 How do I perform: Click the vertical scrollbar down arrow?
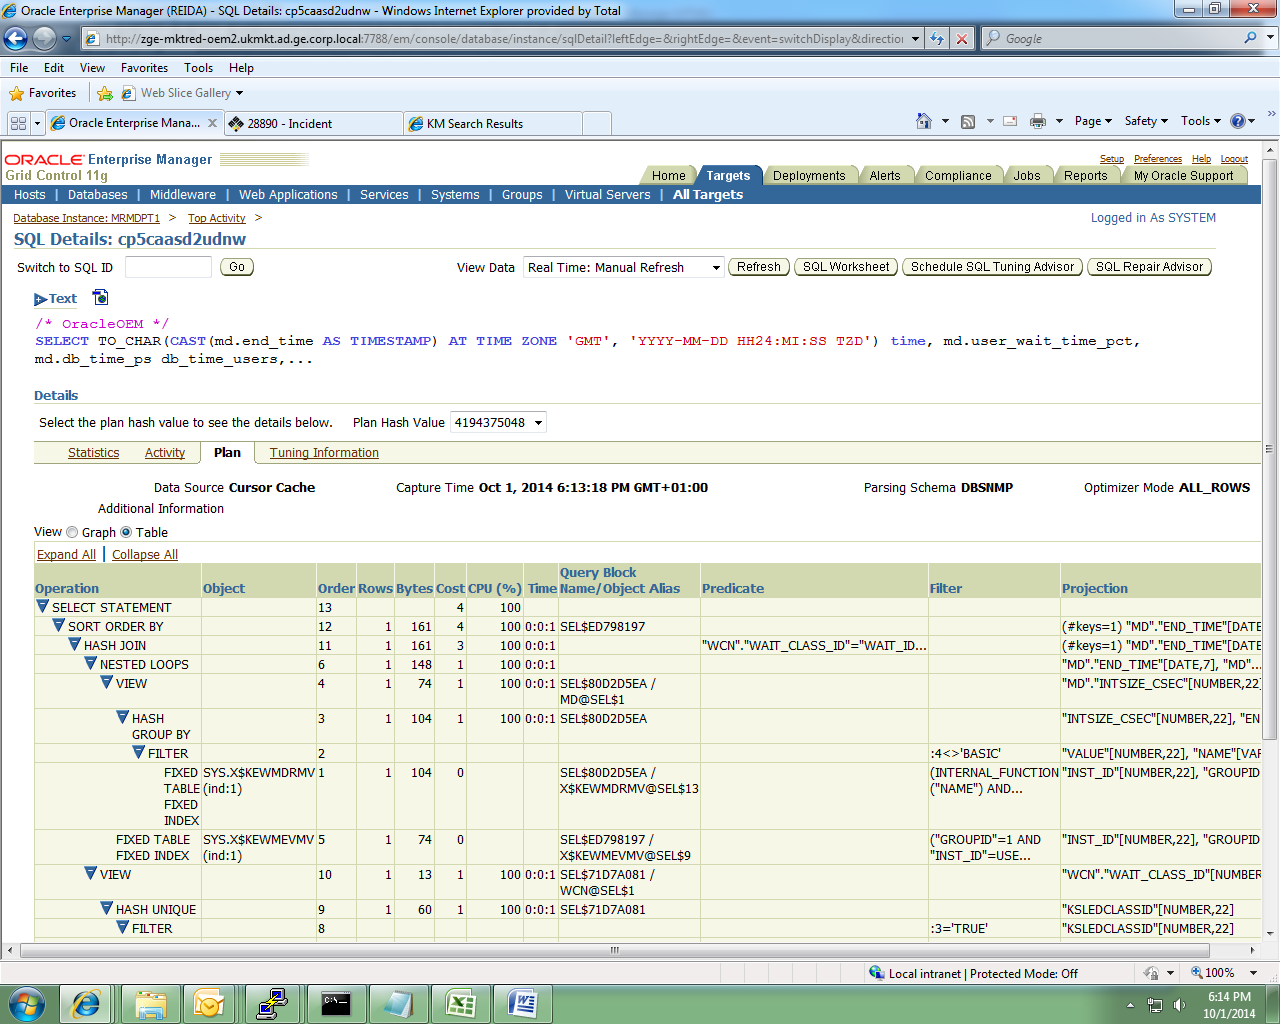(1270, 934)
